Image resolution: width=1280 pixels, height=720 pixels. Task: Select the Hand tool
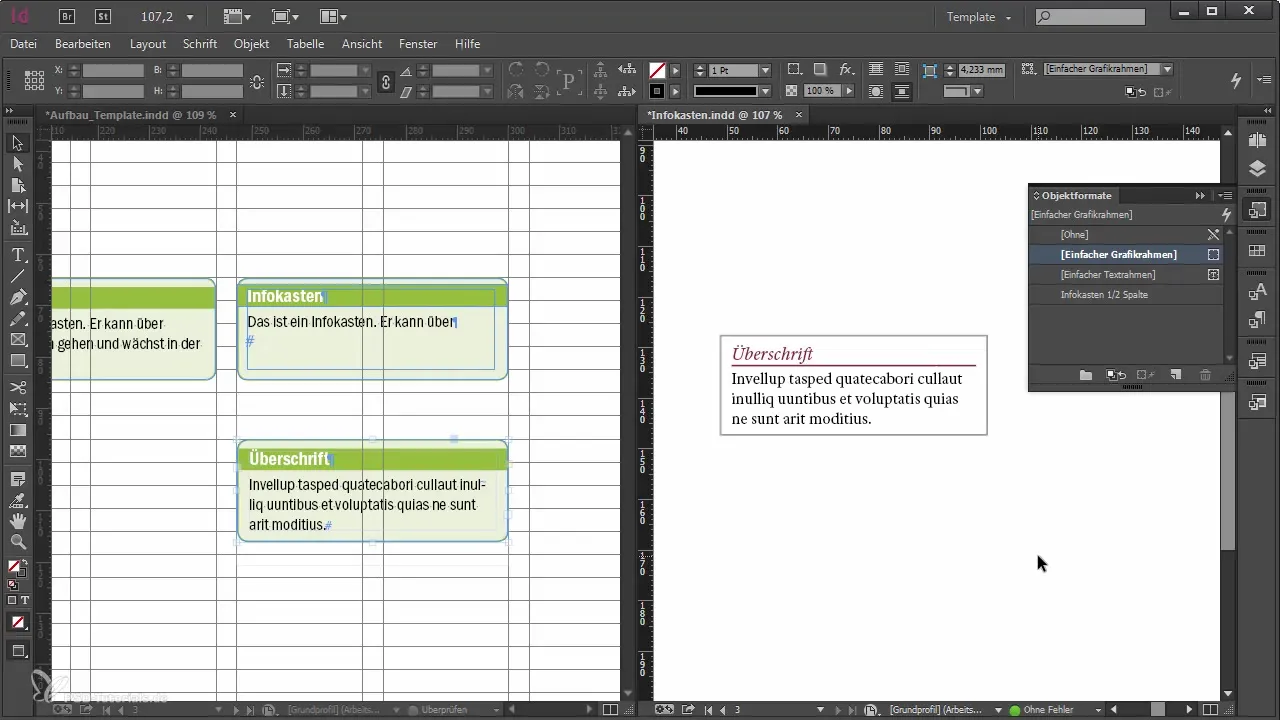[x=18, y=521]
